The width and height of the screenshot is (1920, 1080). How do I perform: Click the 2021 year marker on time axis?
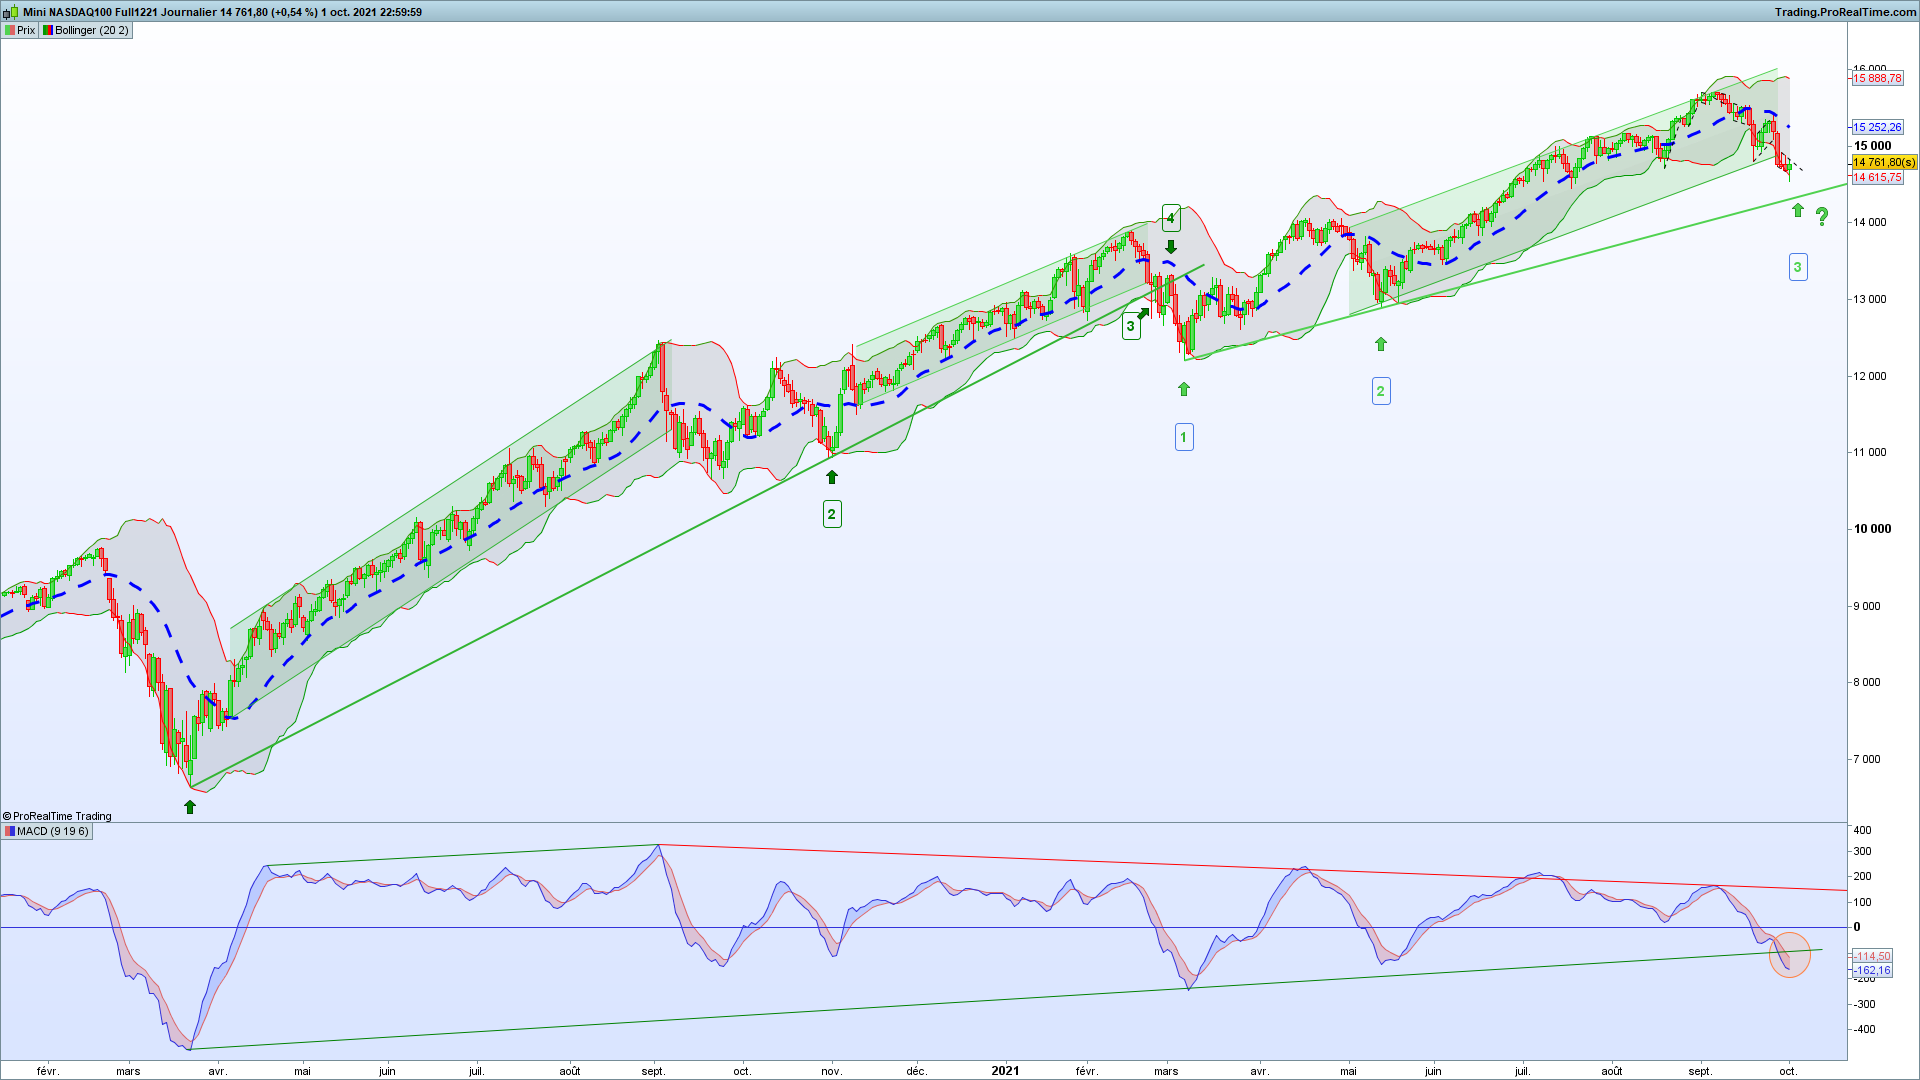[1005, 1070]
